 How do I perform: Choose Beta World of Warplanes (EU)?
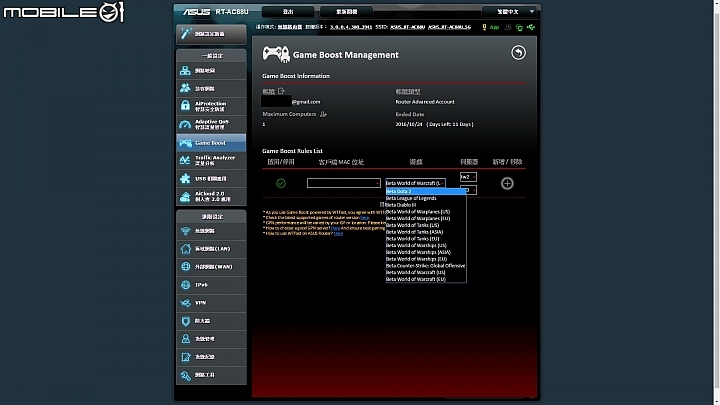(x=426, y=218)
